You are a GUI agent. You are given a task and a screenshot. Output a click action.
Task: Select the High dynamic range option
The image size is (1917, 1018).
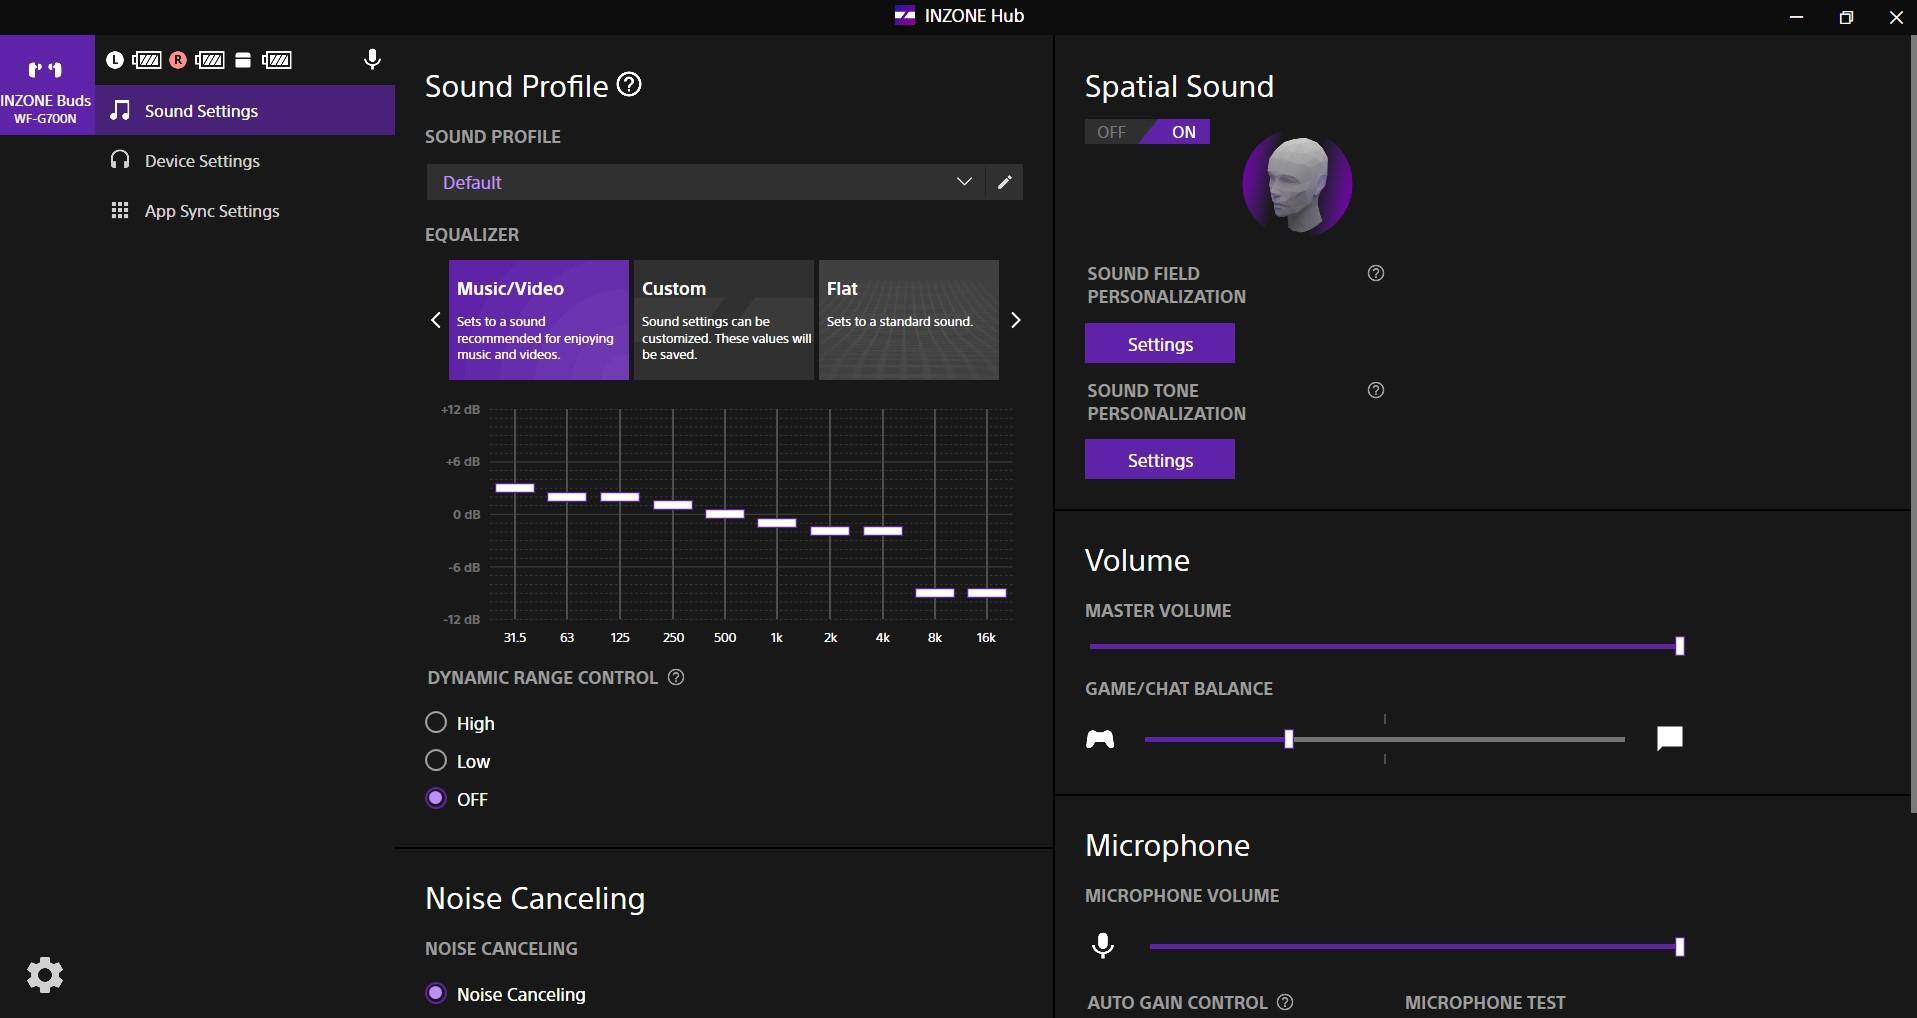point(436,722)
